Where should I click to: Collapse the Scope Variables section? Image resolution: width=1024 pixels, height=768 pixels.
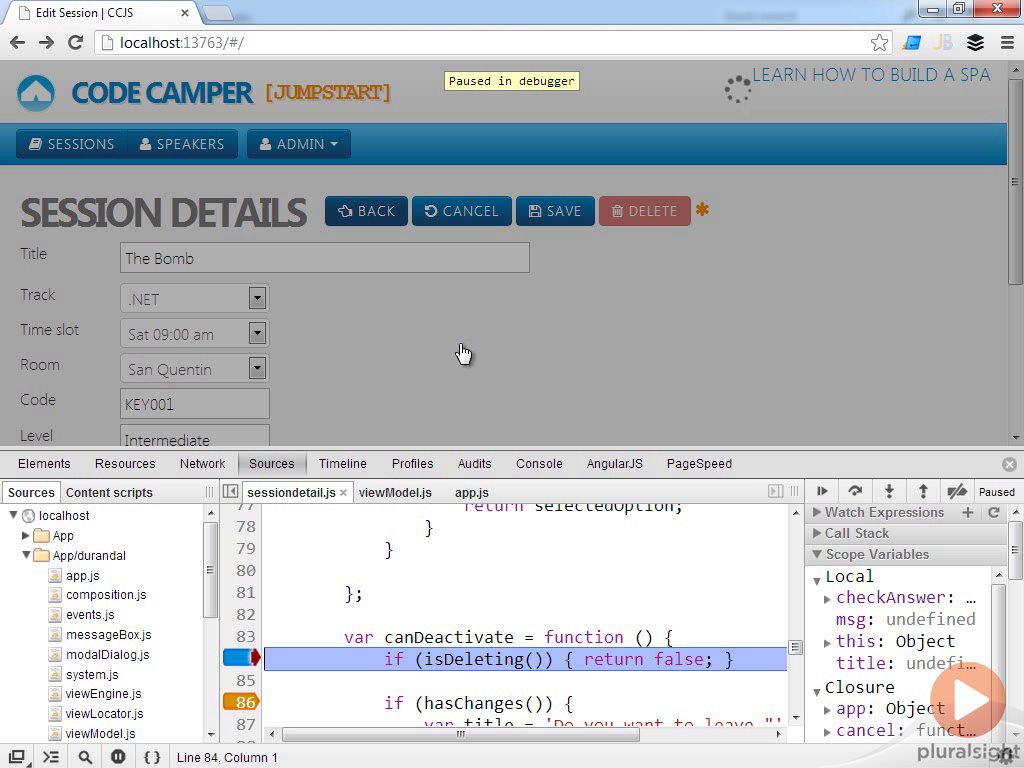[x=816, y=554]
